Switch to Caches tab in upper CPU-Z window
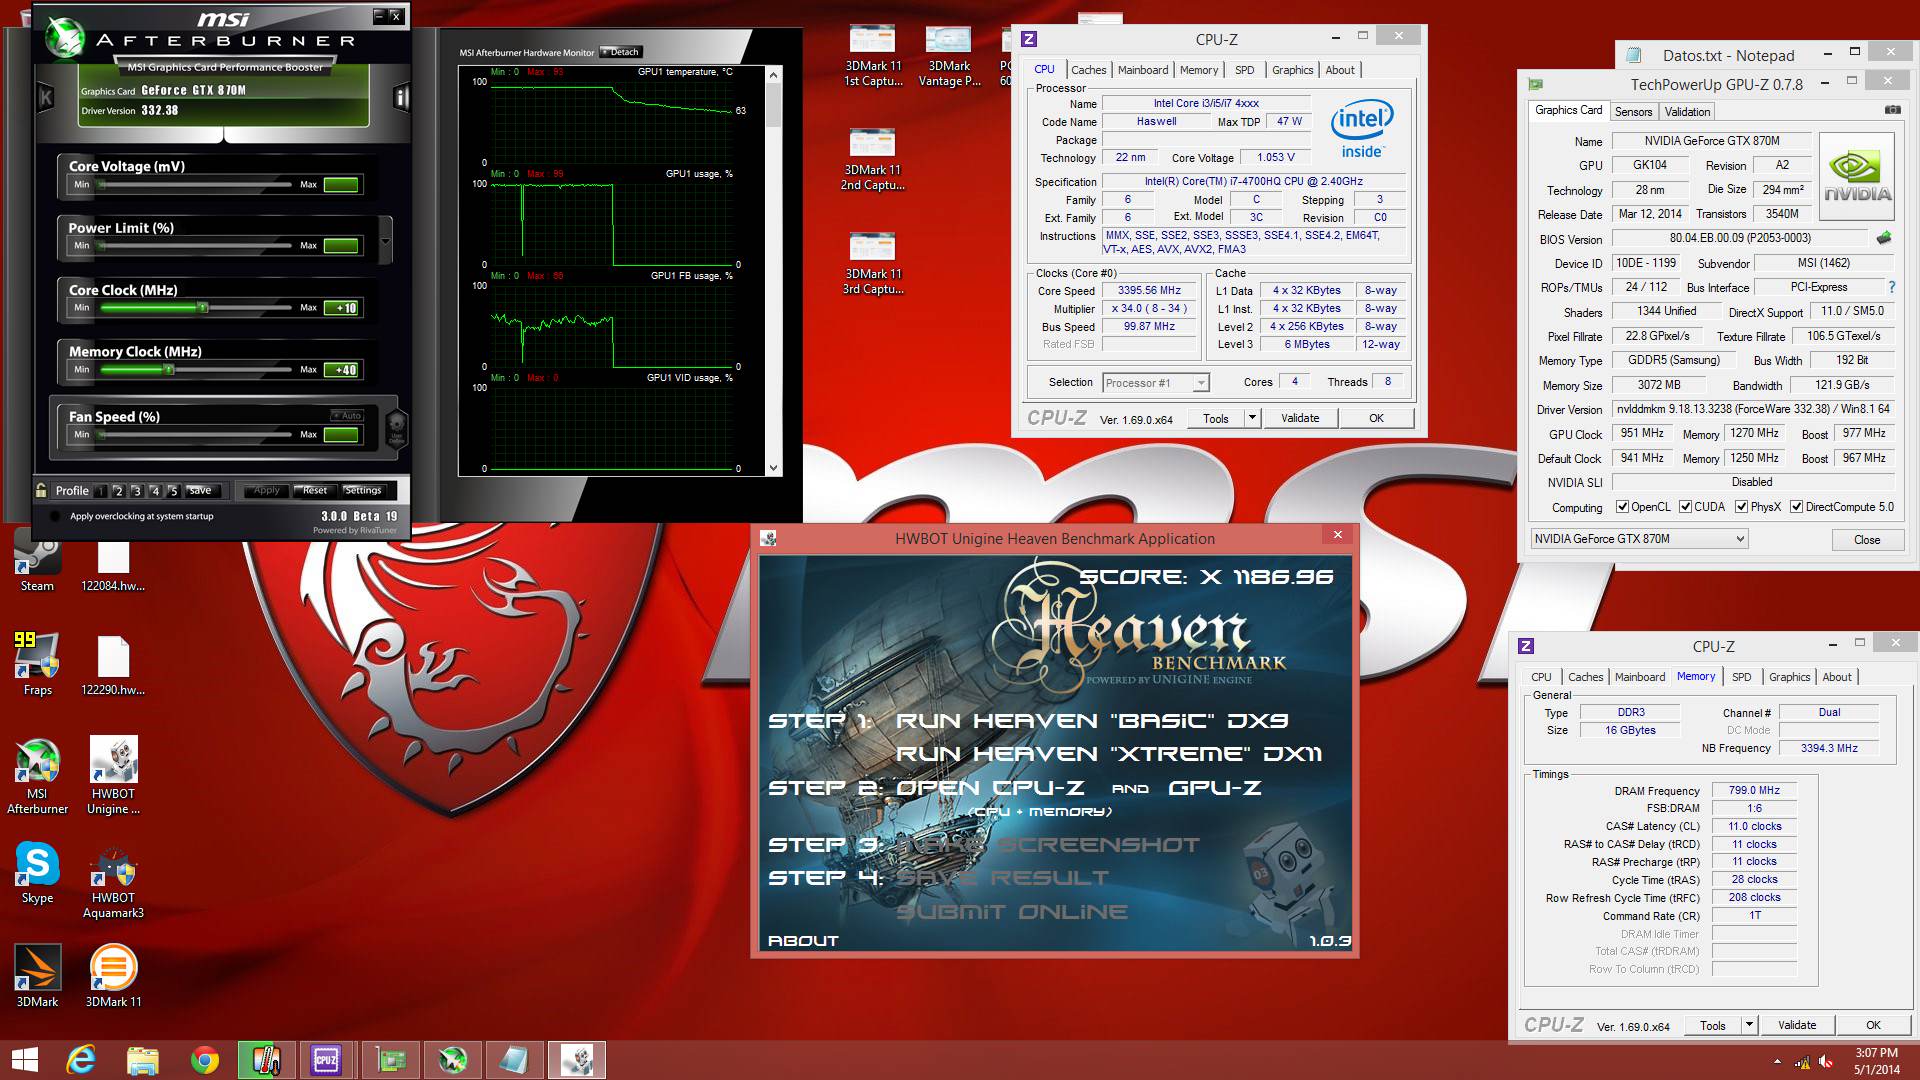 1088,70
